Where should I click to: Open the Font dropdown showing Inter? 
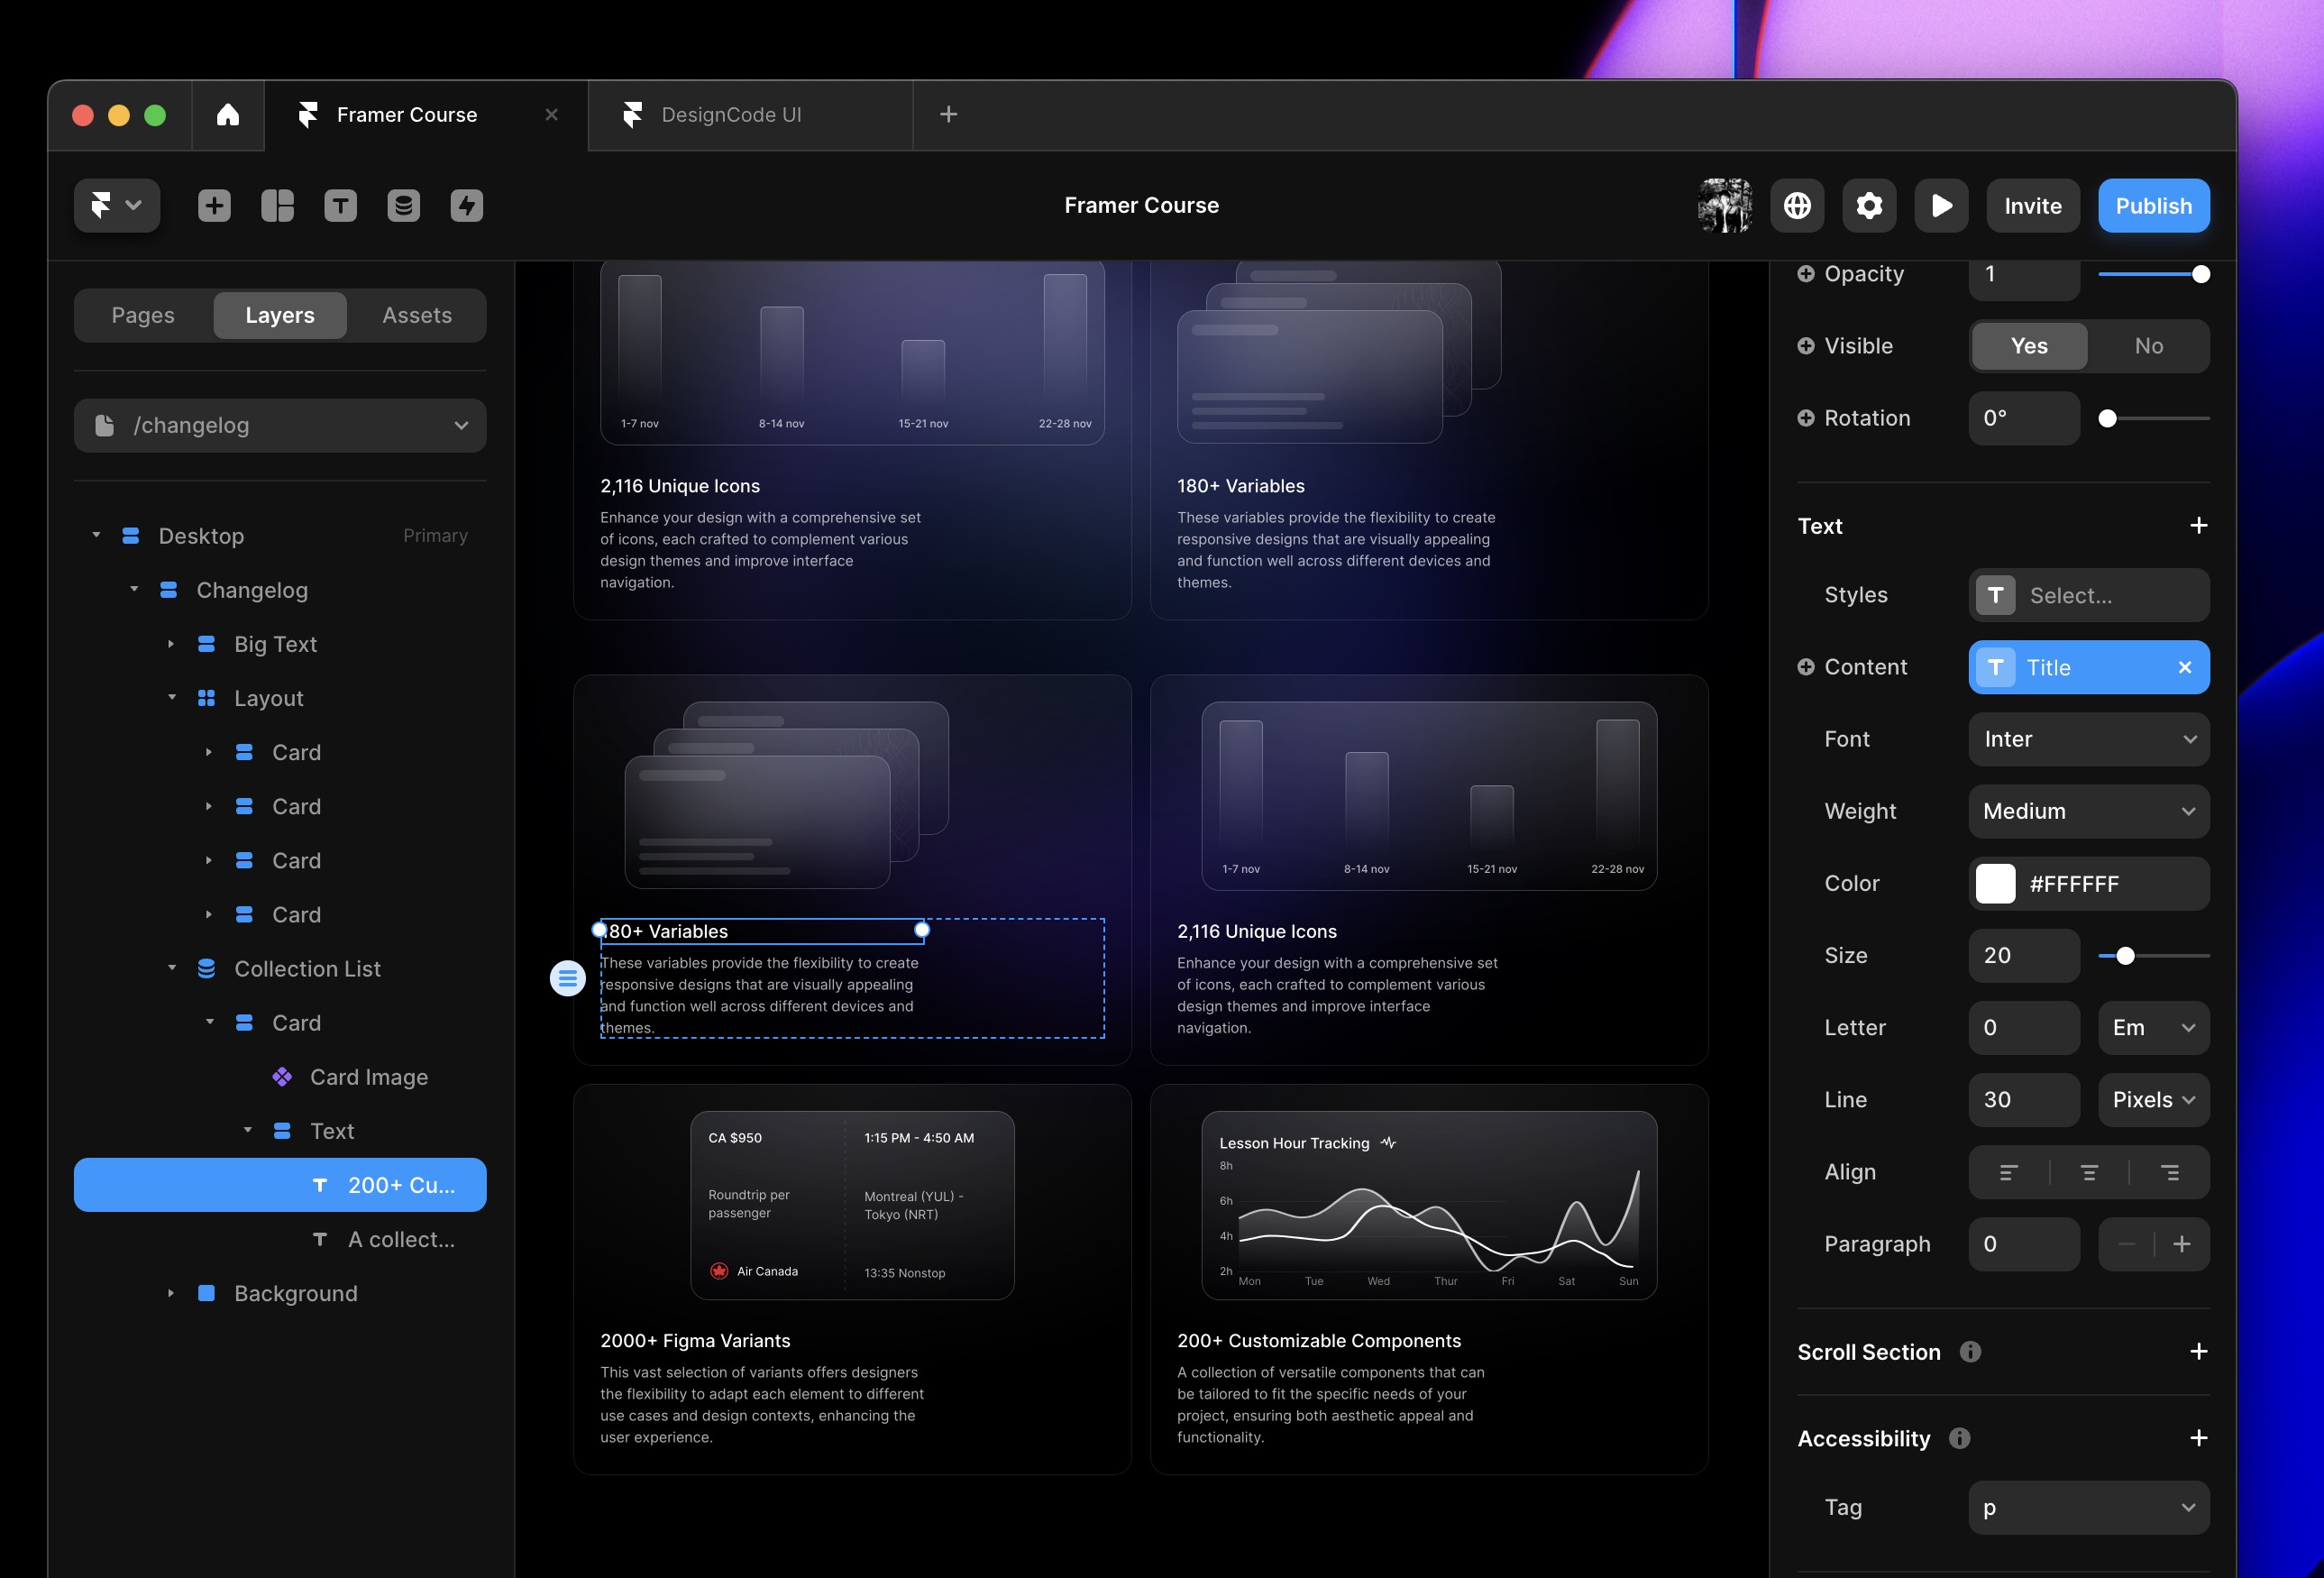click(x=2088, y=739)
